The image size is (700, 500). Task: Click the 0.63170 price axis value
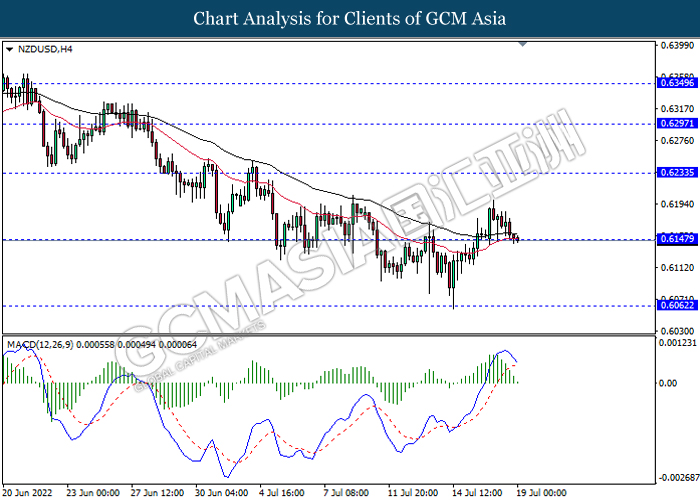pyautogui.click(x=677, y=109)
